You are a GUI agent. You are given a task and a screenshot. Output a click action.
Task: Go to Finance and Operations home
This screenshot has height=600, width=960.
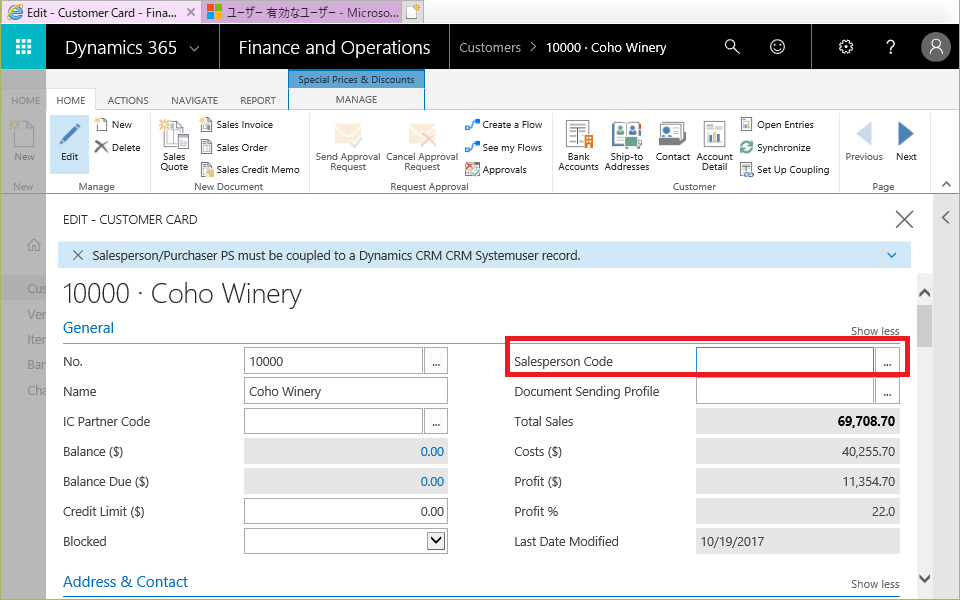(334, 47)
